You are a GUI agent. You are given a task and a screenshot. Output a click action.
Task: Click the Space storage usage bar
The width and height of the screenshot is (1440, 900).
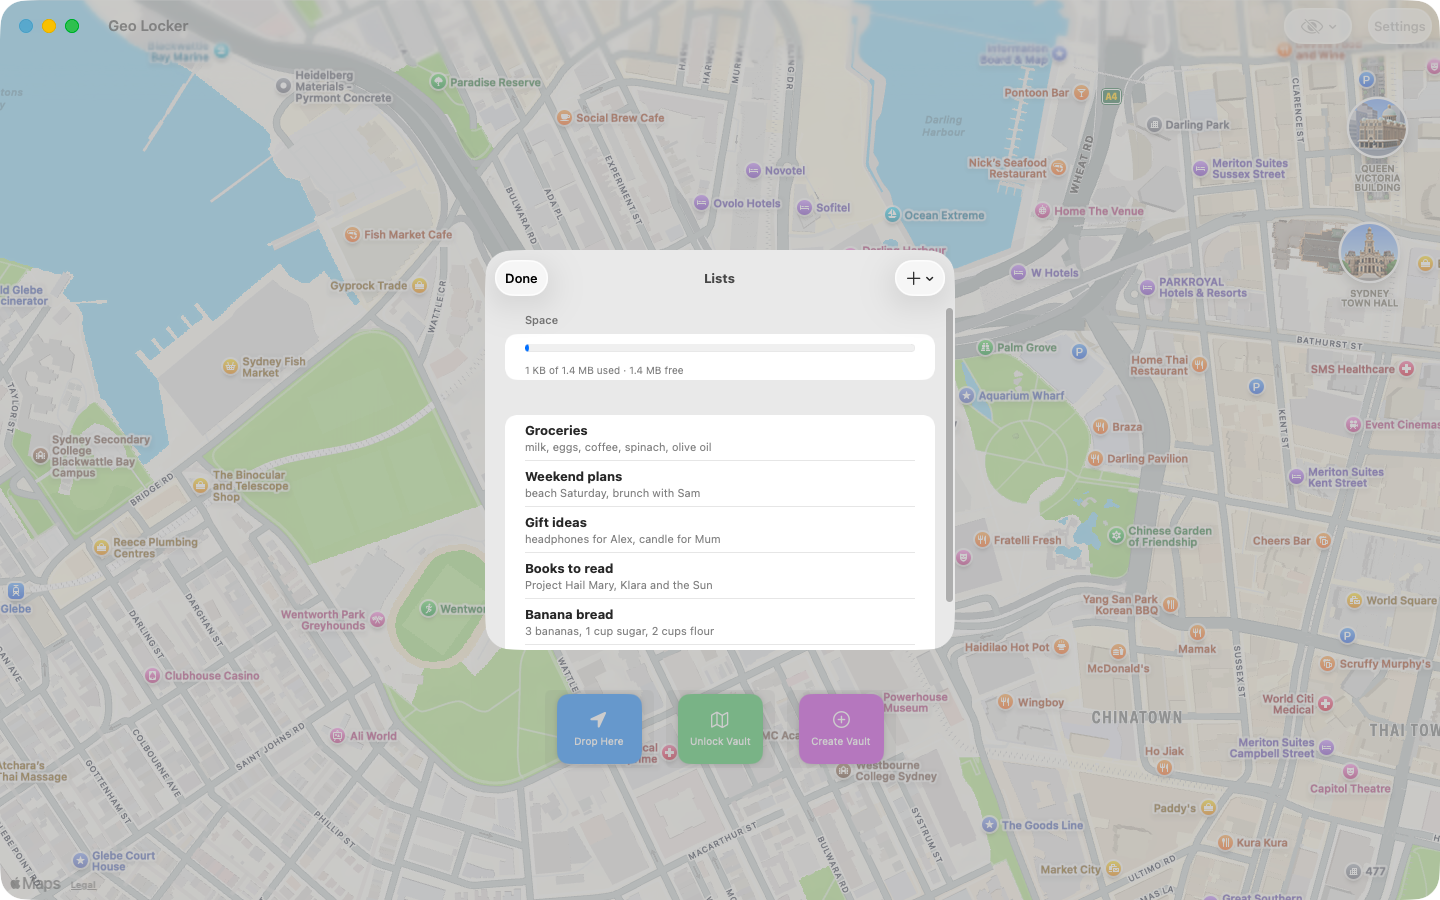(720, 348)
